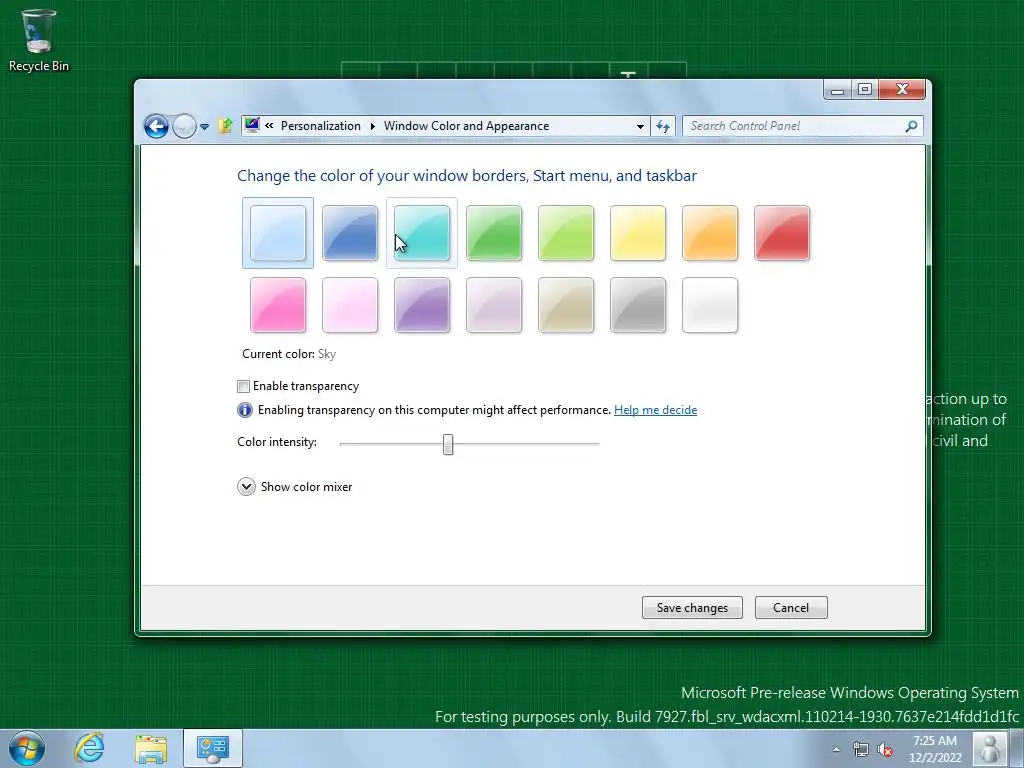Pick the teal Sea color swatch
This screenshot has width=1024, height=768.
click(422, 233)
